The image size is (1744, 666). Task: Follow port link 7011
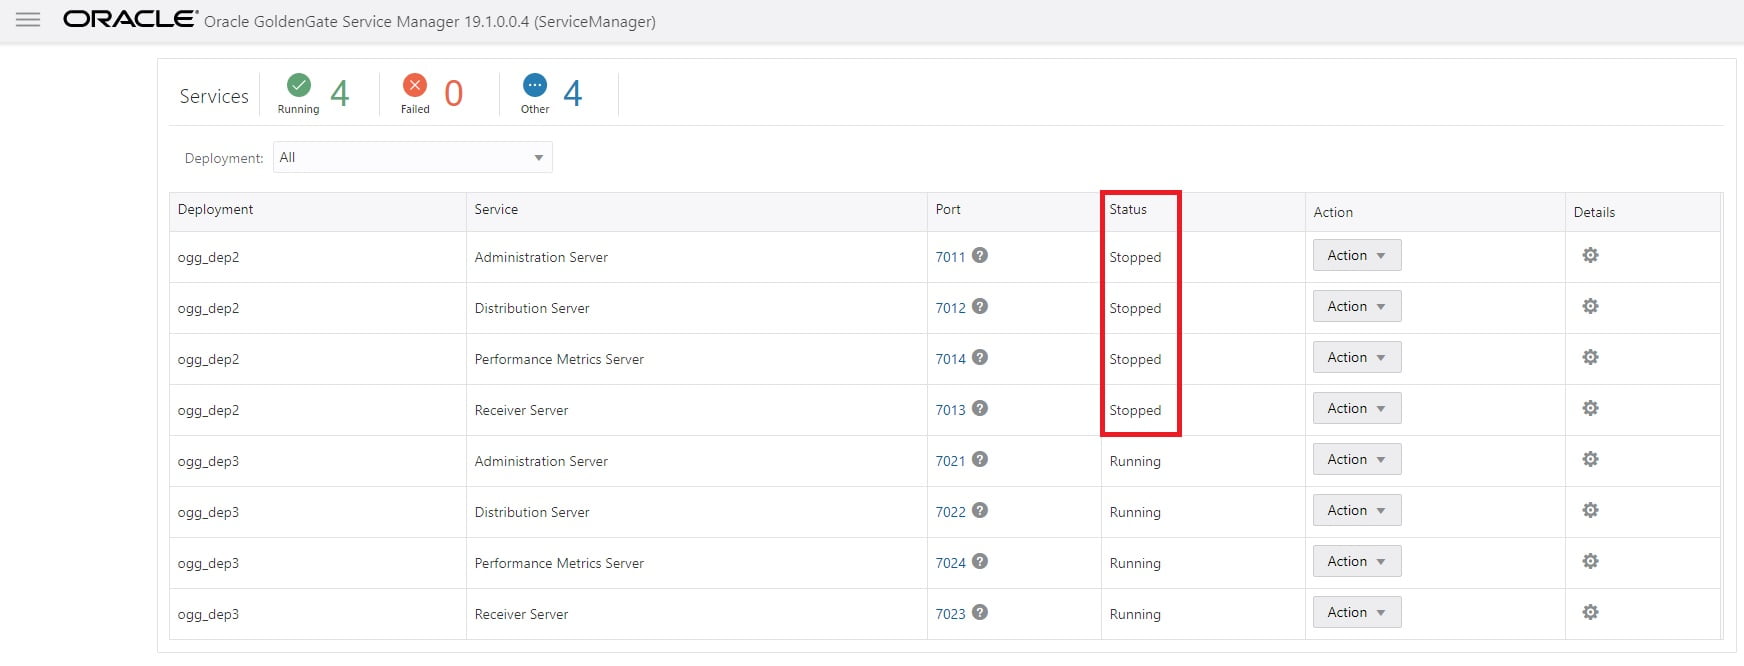pos(950,257)
